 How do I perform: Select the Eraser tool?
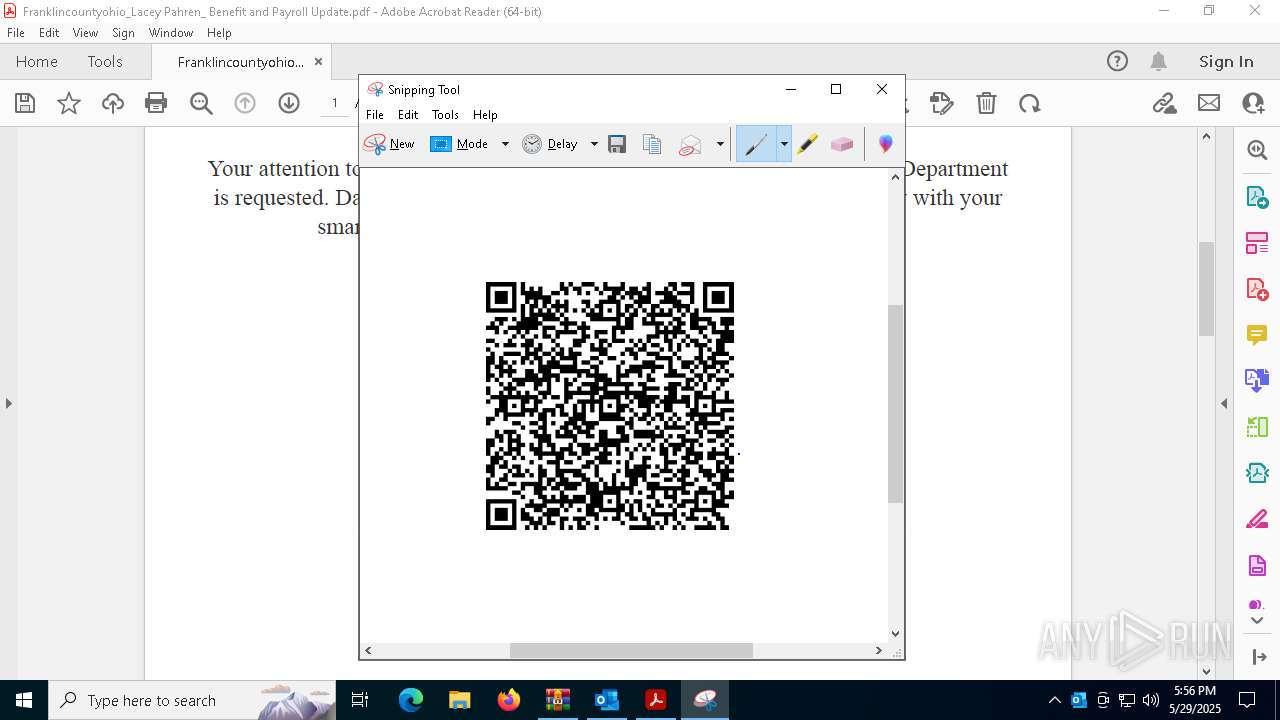[842, 144]
